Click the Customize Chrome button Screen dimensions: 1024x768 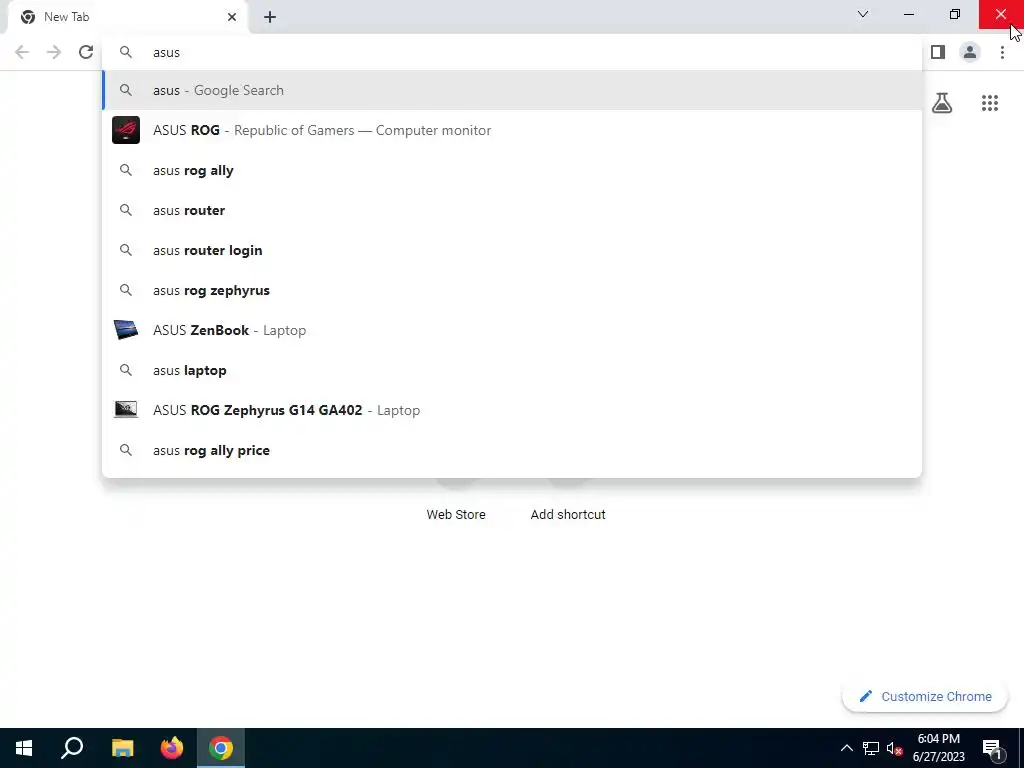pos(925,697)
